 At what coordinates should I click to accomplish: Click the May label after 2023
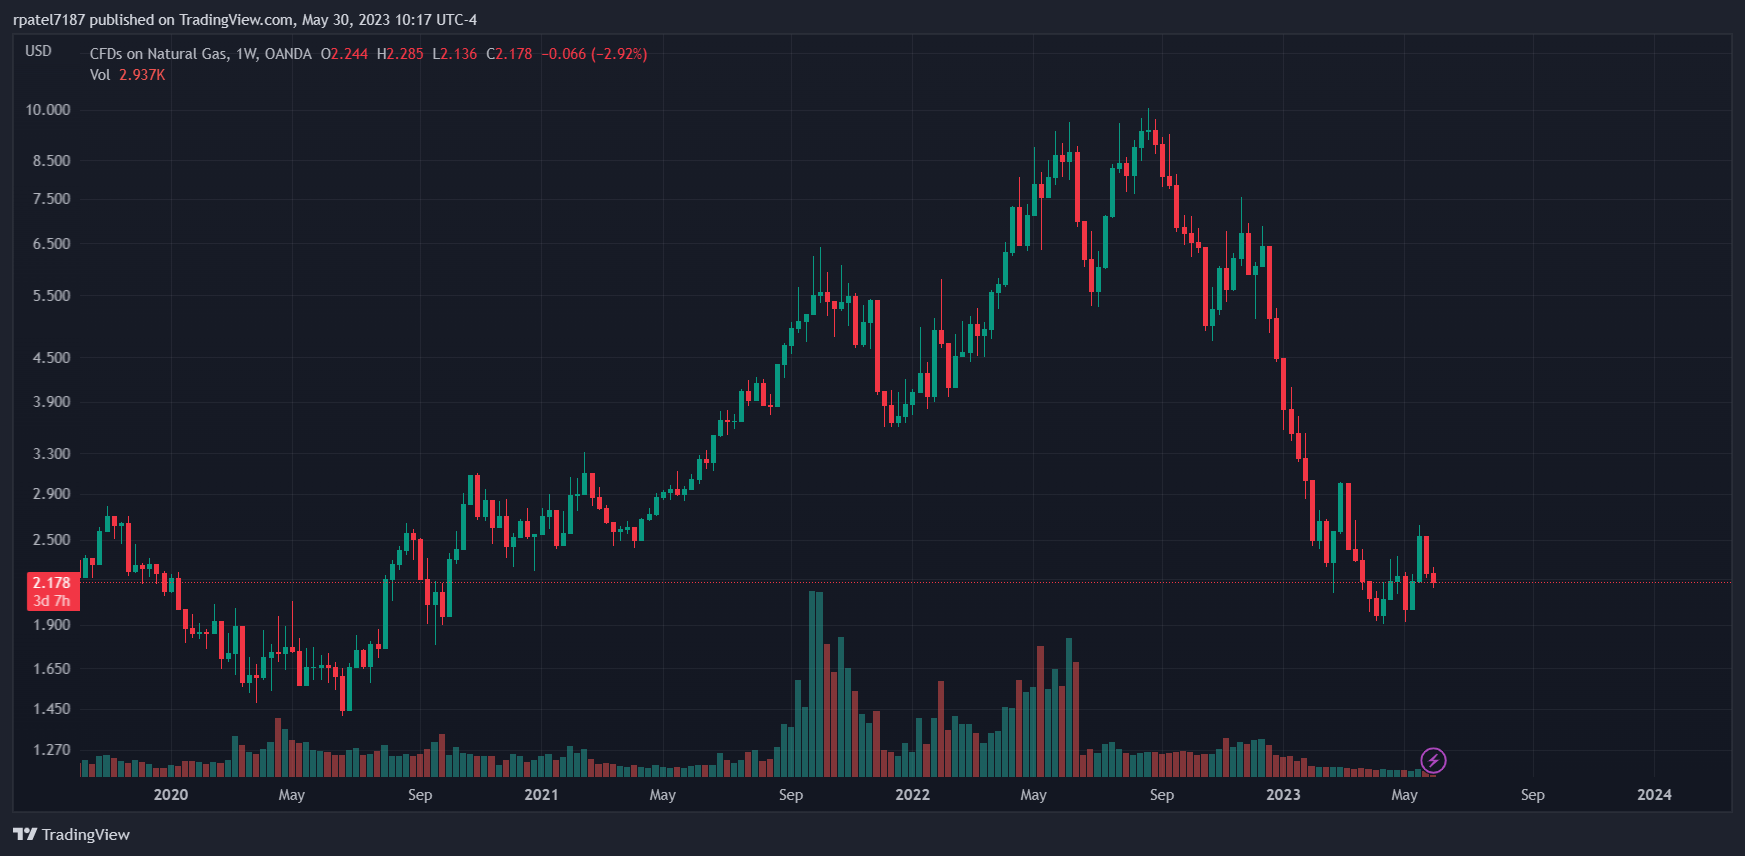click(1405, 795)
